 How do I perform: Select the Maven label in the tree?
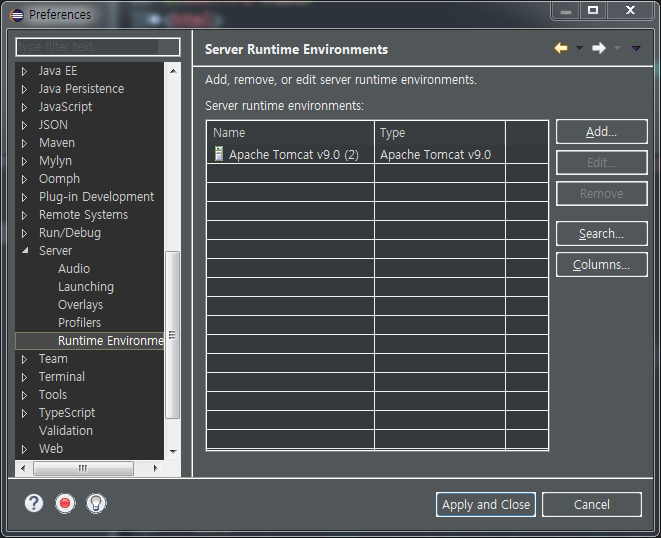pos(57,143)
